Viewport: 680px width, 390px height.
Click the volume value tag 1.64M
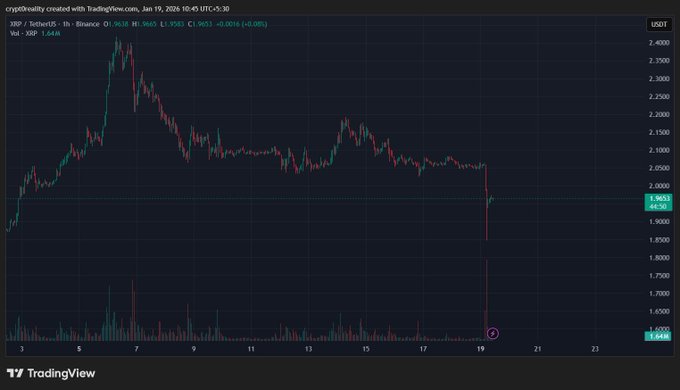tap(658, 336)
